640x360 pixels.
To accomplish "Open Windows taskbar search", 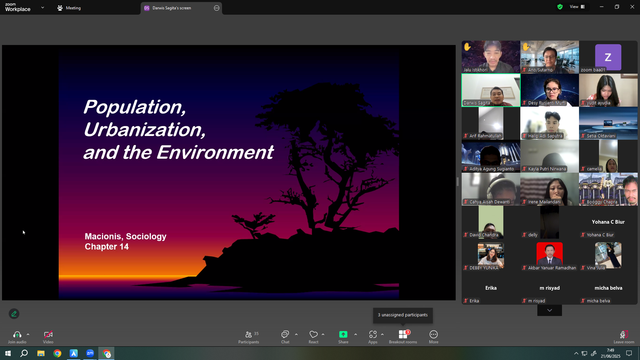I will click(24, 353).
